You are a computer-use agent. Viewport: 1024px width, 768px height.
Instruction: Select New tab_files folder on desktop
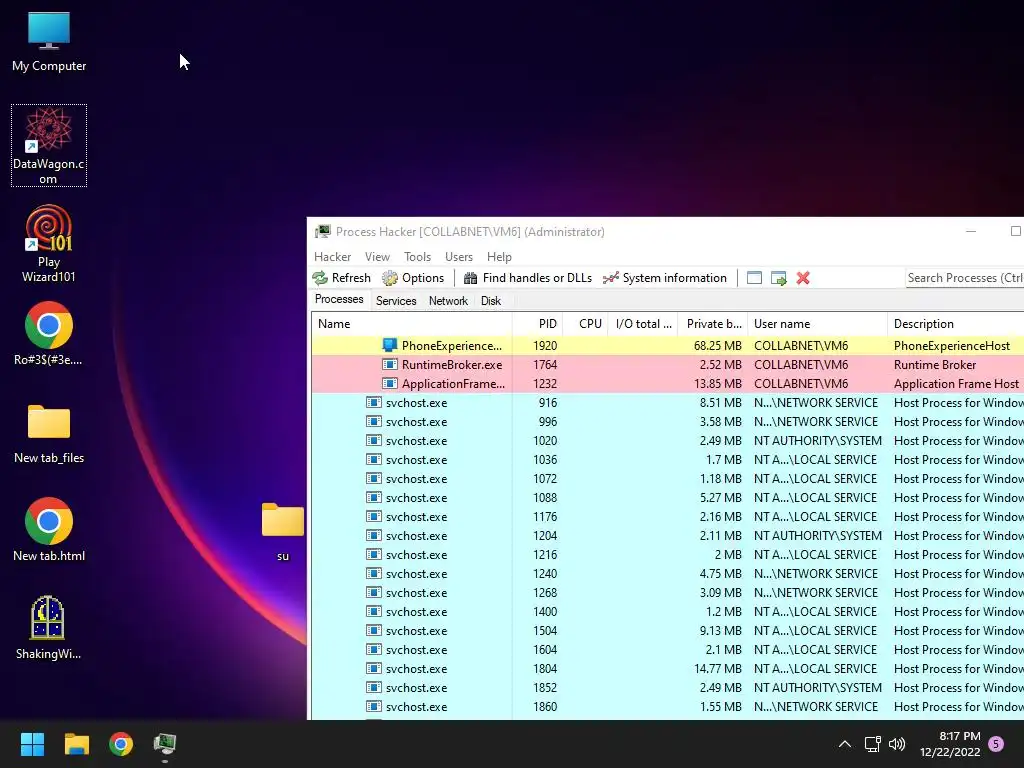[x=49, y=432]
